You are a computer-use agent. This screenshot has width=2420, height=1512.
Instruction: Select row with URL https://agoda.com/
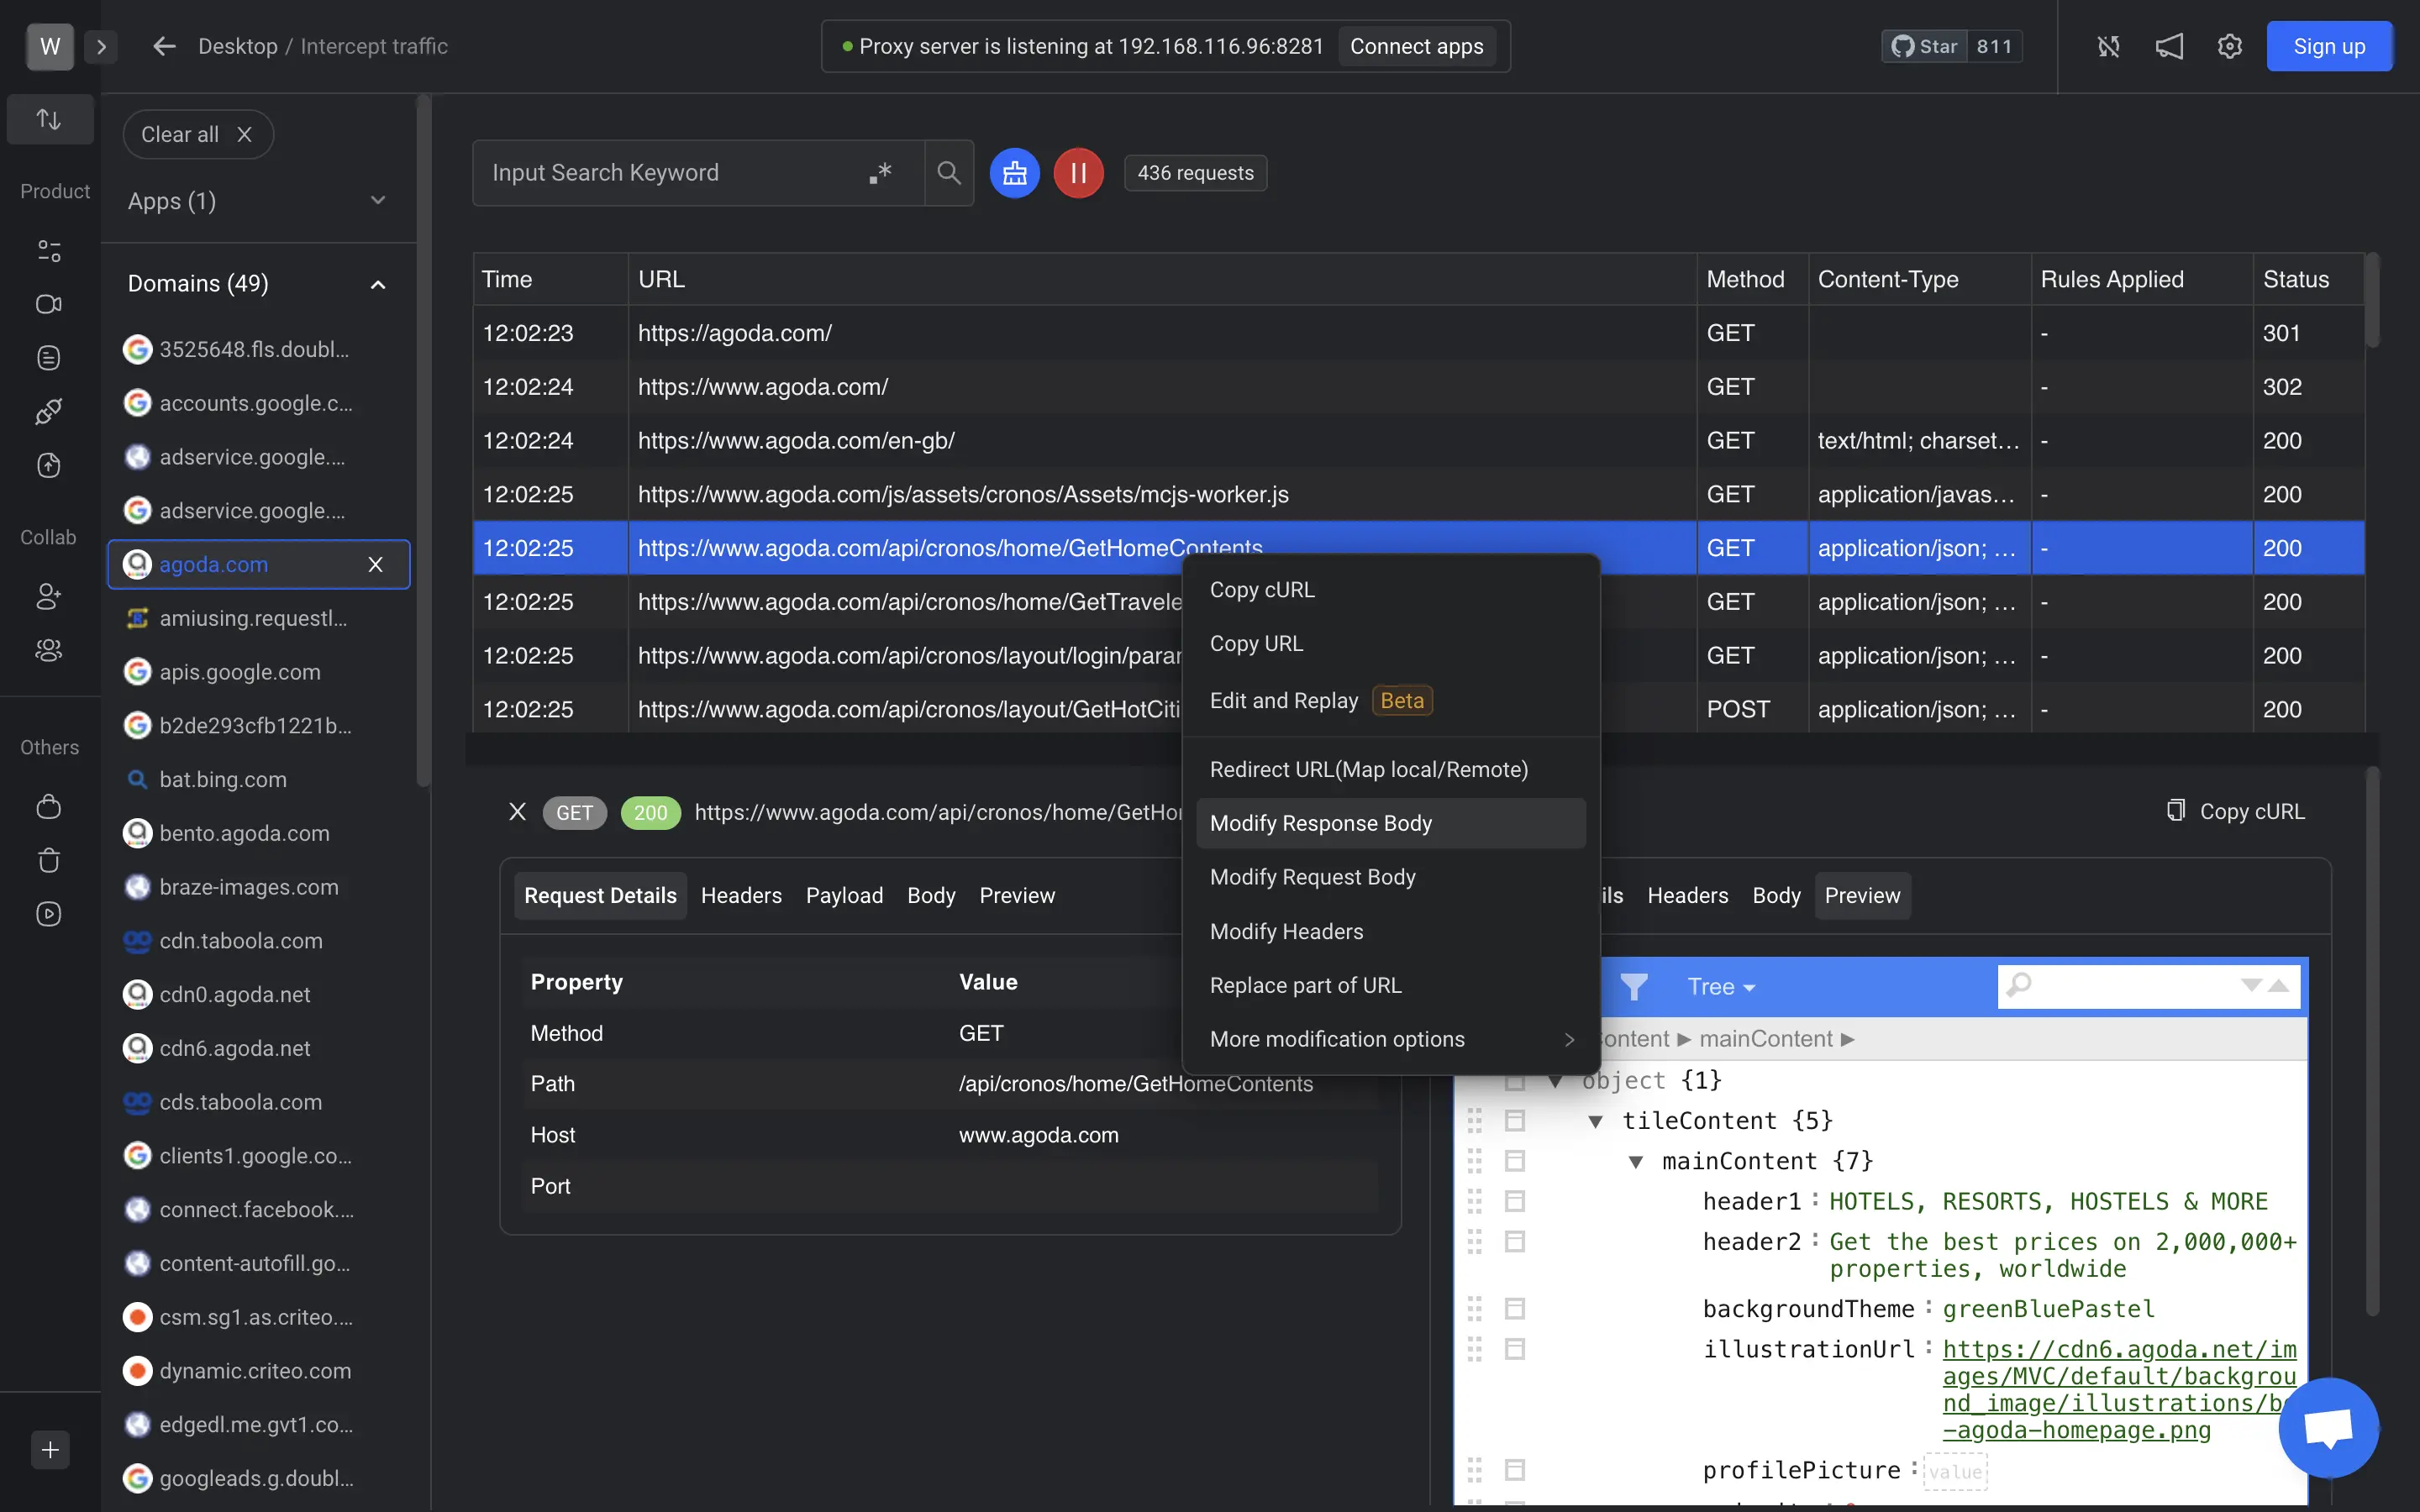pos(1418,333)
